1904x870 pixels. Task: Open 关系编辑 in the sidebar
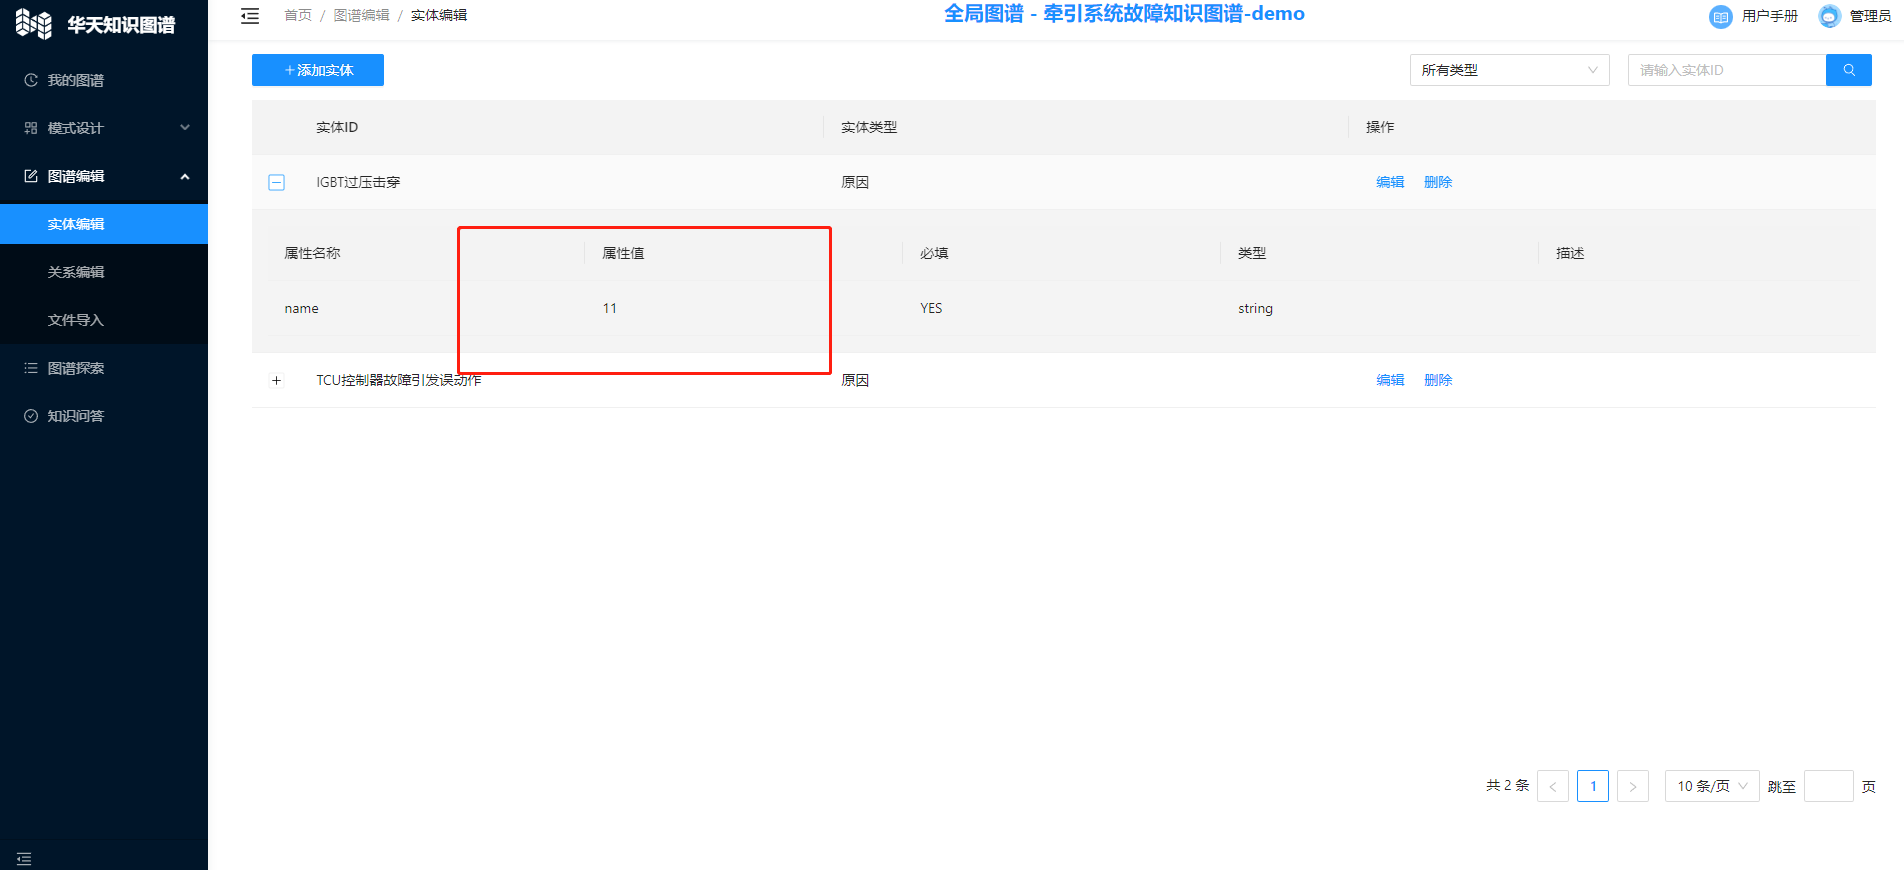(76, 272)
